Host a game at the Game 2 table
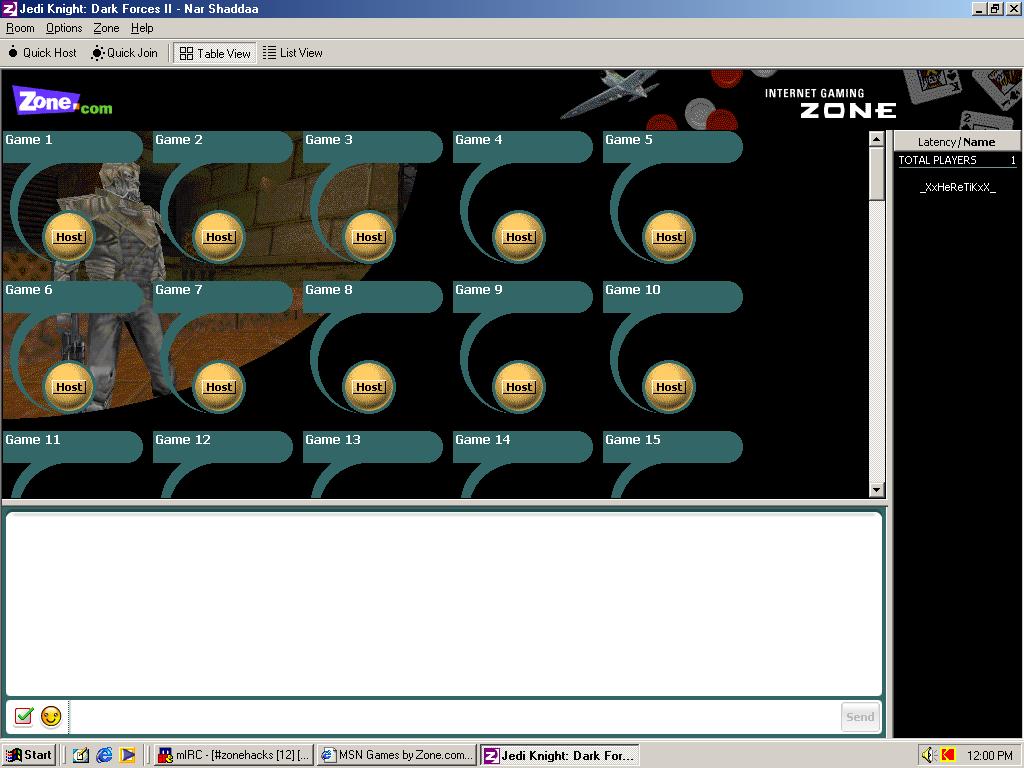 click(219, 237)
